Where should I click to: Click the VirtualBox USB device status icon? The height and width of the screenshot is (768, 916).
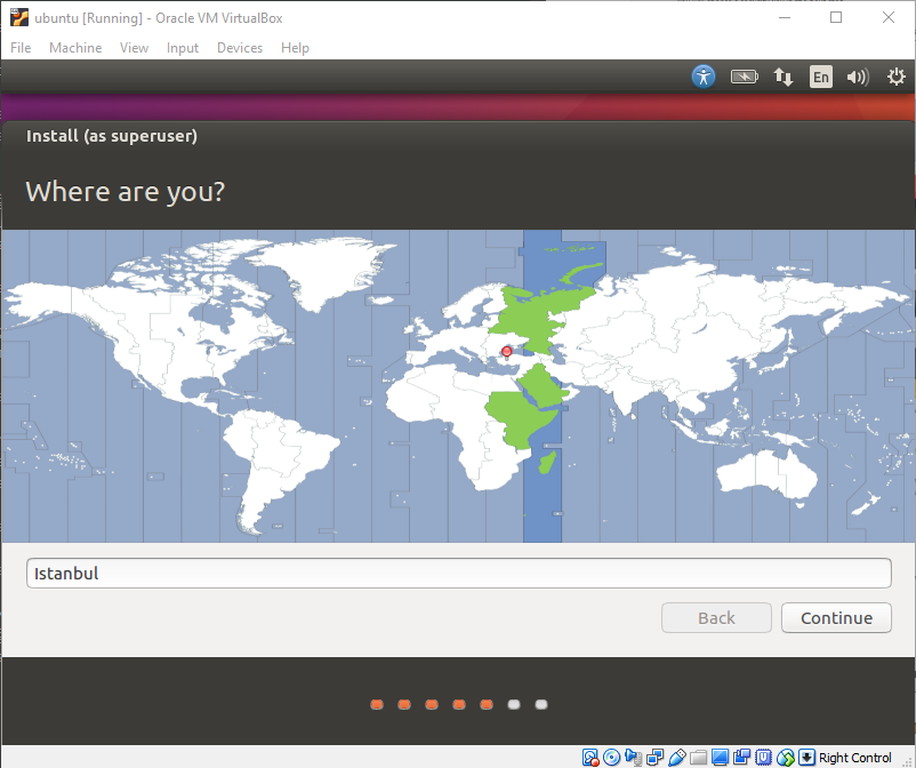tap(677, 757)
